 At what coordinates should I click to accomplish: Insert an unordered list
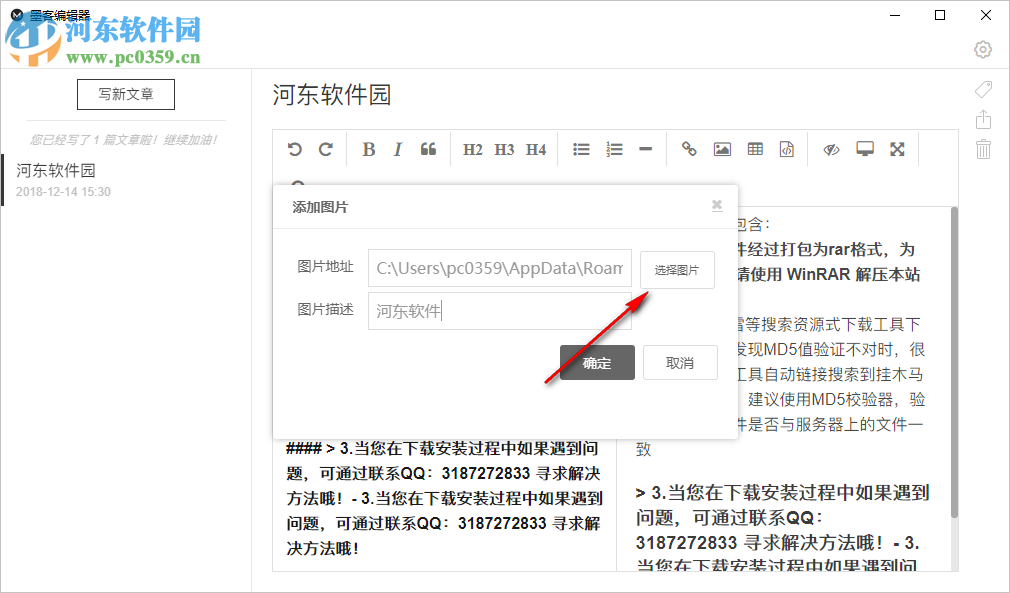[581, 148]
